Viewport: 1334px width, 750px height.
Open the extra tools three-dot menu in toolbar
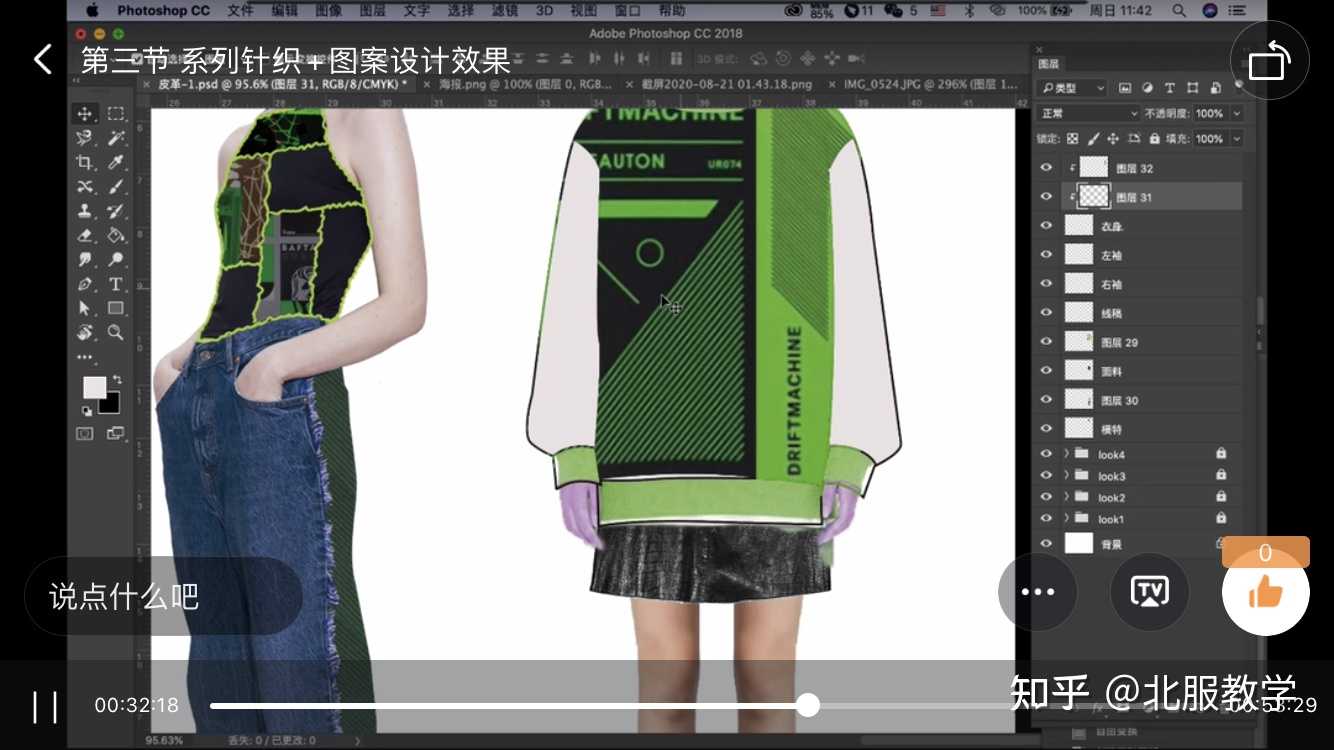(85, 357)
